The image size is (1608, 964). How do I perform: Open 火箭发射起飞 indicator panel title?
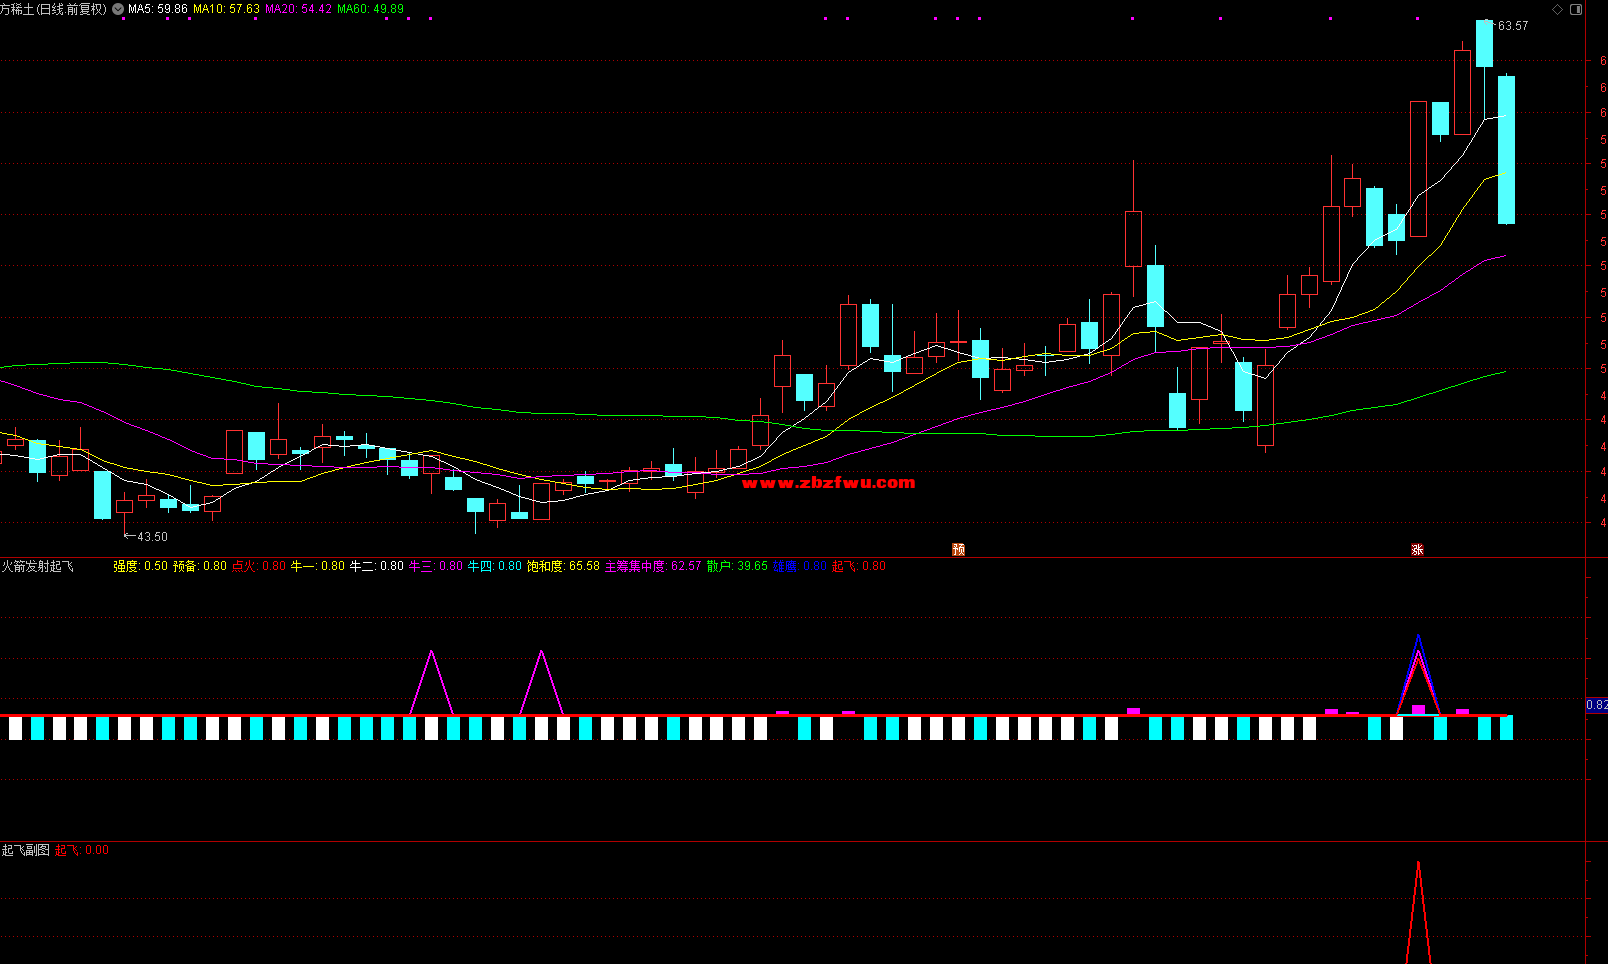38,567
